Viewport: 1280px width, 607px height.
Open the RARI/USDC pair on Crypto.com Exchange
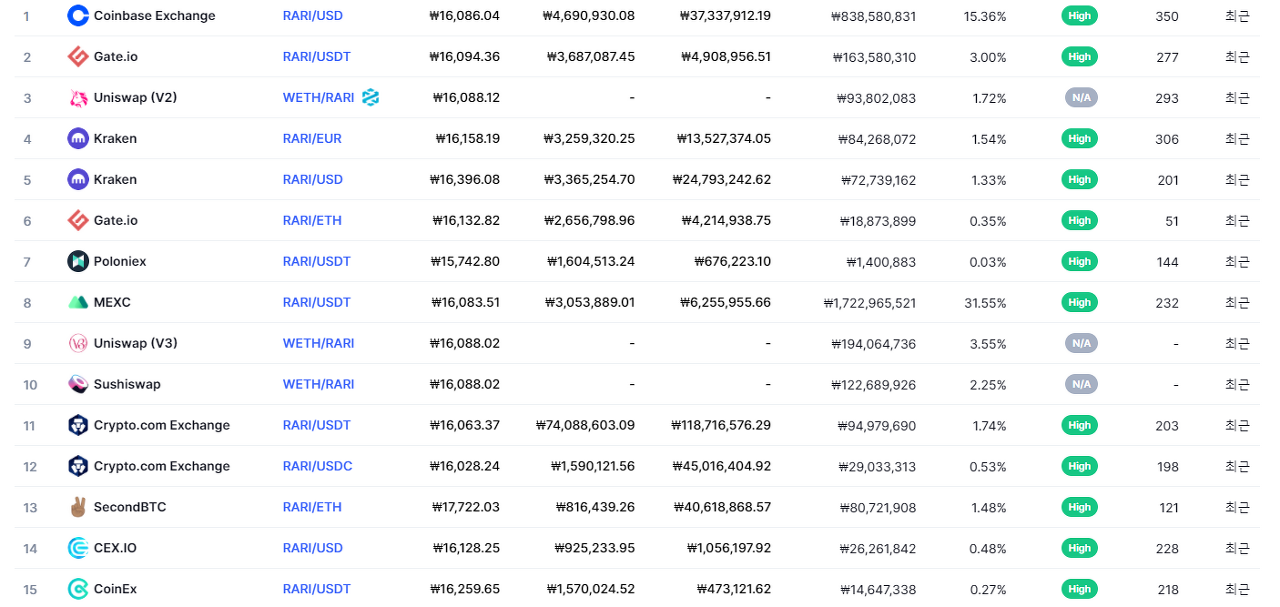point(318,467)
